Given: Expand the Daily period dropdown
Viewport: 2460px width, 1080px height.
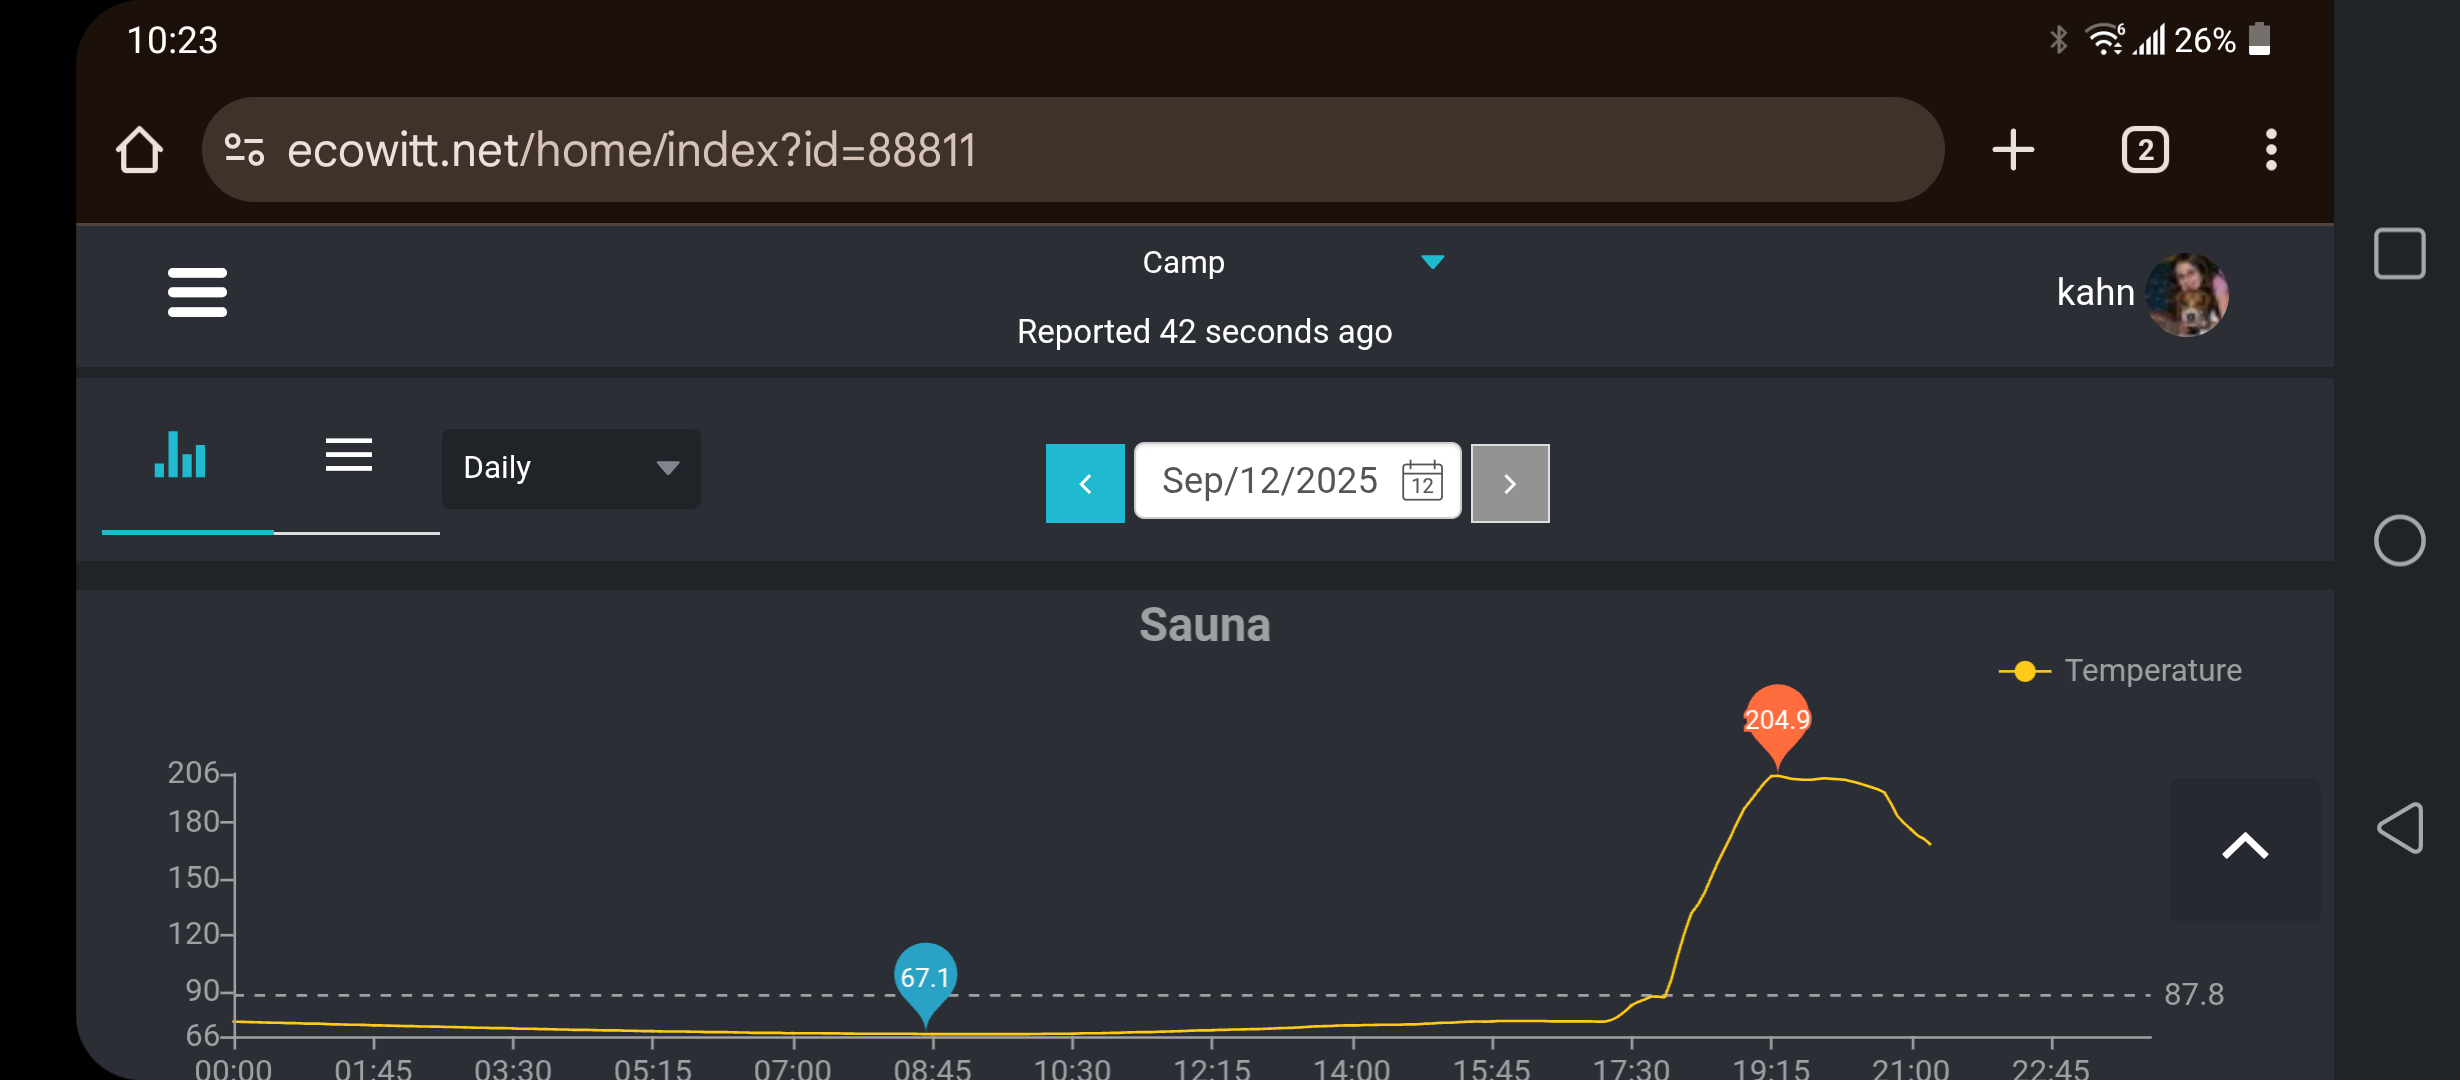Looking at the screenshot, I should pos(571,468).
